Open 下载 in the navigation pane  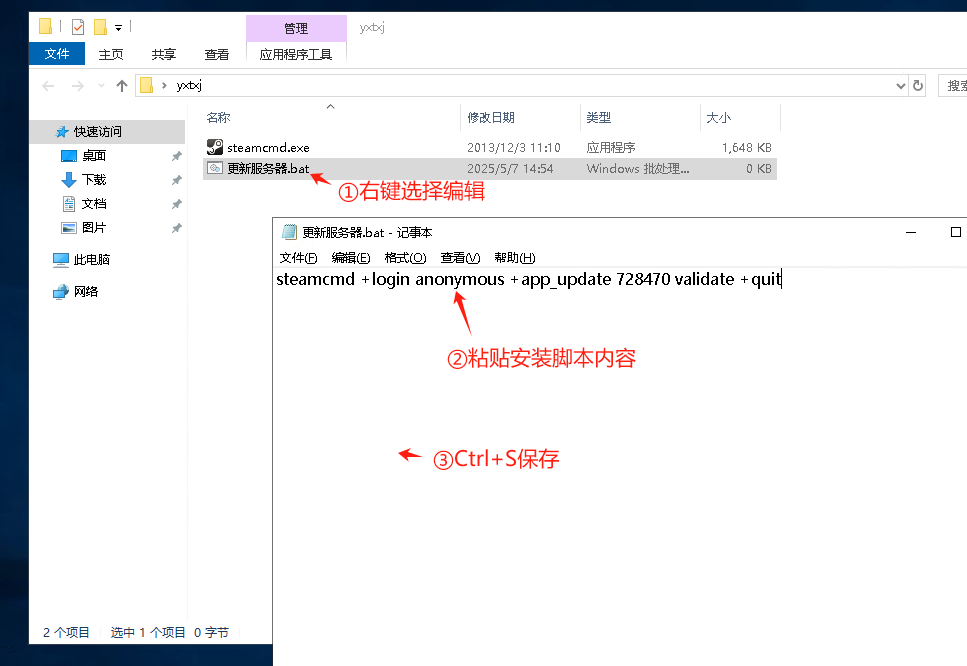[x=94, y=179]
